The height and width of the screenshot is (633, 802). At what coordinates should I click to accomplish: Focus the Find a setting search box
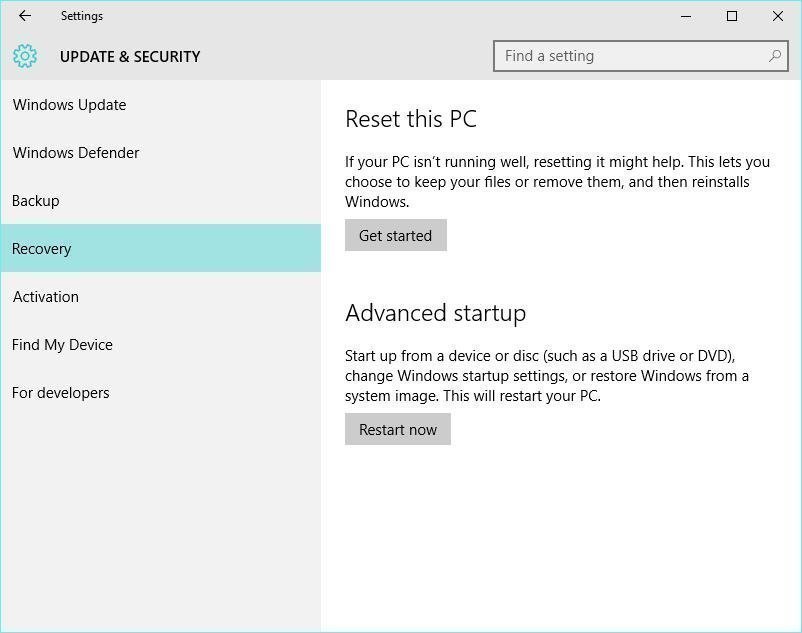click(x=630, y=56)
